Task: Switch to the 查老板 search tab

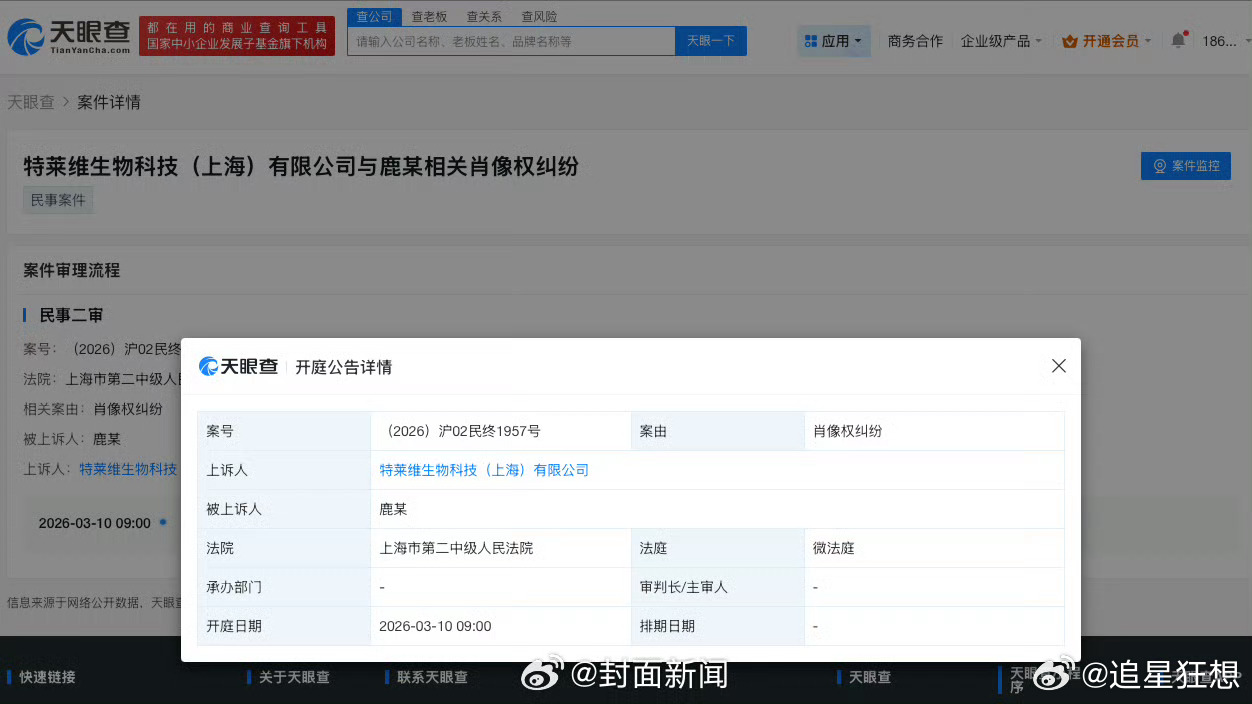Action: pyautogui.click(x=429, y=16)
